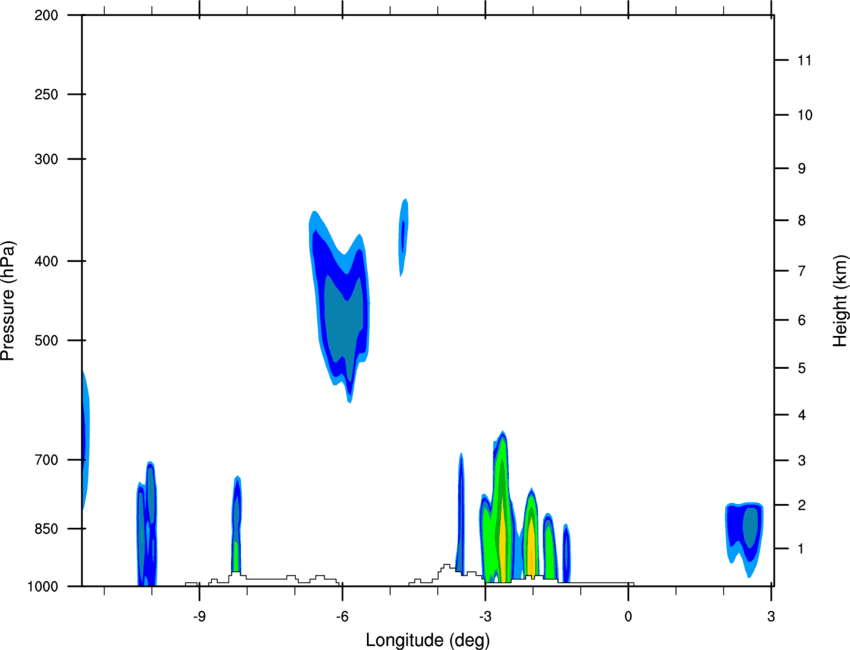
Task: Click the 9 km height label
Action: click(x=802, y=169)
